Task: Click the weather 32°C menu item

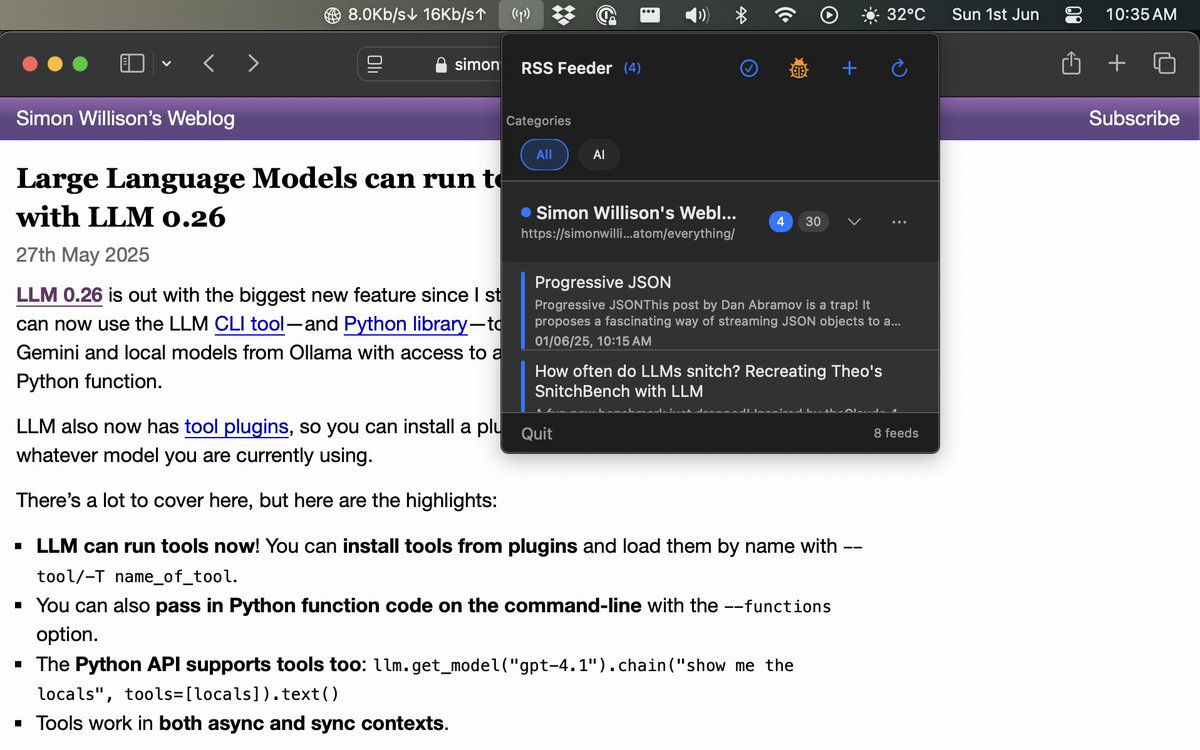Action: (x=893, y=15)
